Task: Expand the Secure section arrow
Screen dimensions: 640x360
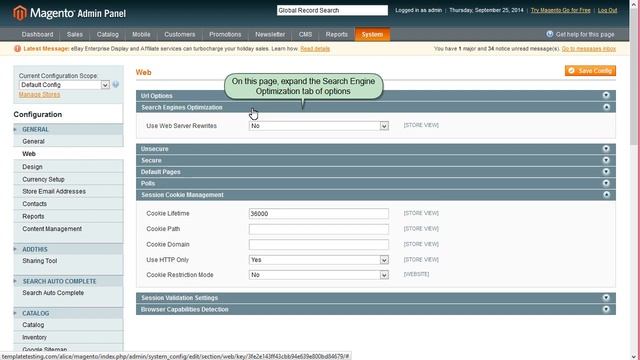Action: click(606, 160)
